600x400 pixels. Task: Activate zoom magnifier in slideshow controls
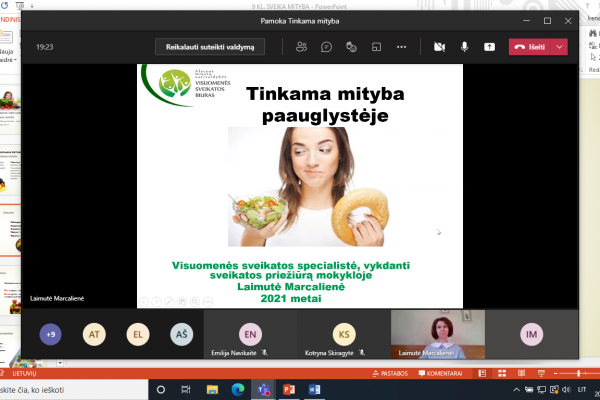click(x=195, y=302)
